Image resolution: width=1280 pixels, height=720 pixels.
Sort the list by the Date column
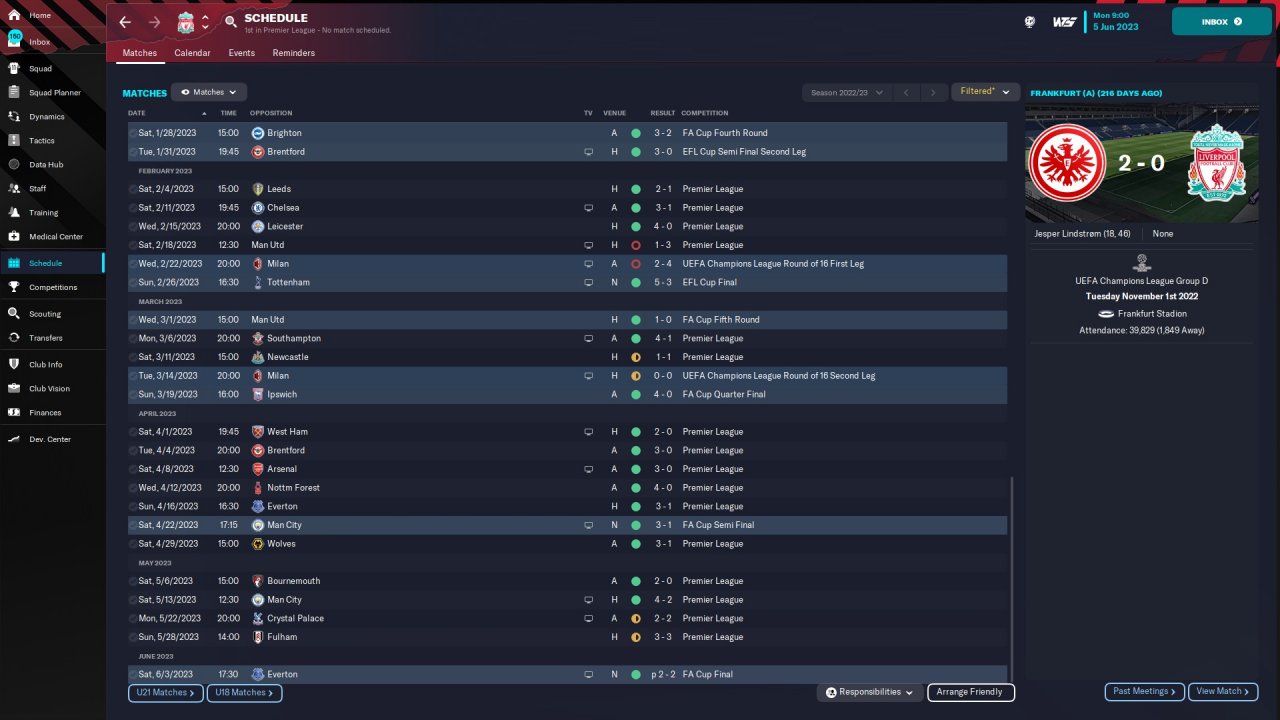click(137, 113)
